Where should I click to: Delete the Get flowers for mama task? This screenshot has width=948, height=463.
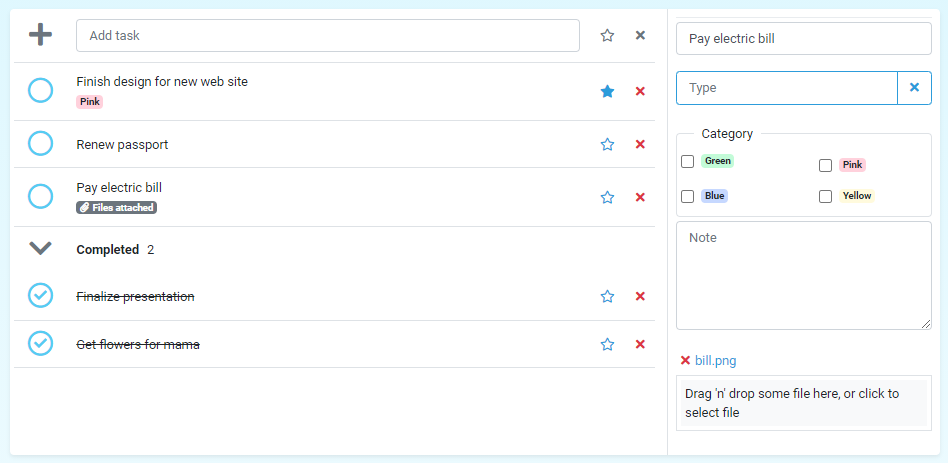pos(640,345)
